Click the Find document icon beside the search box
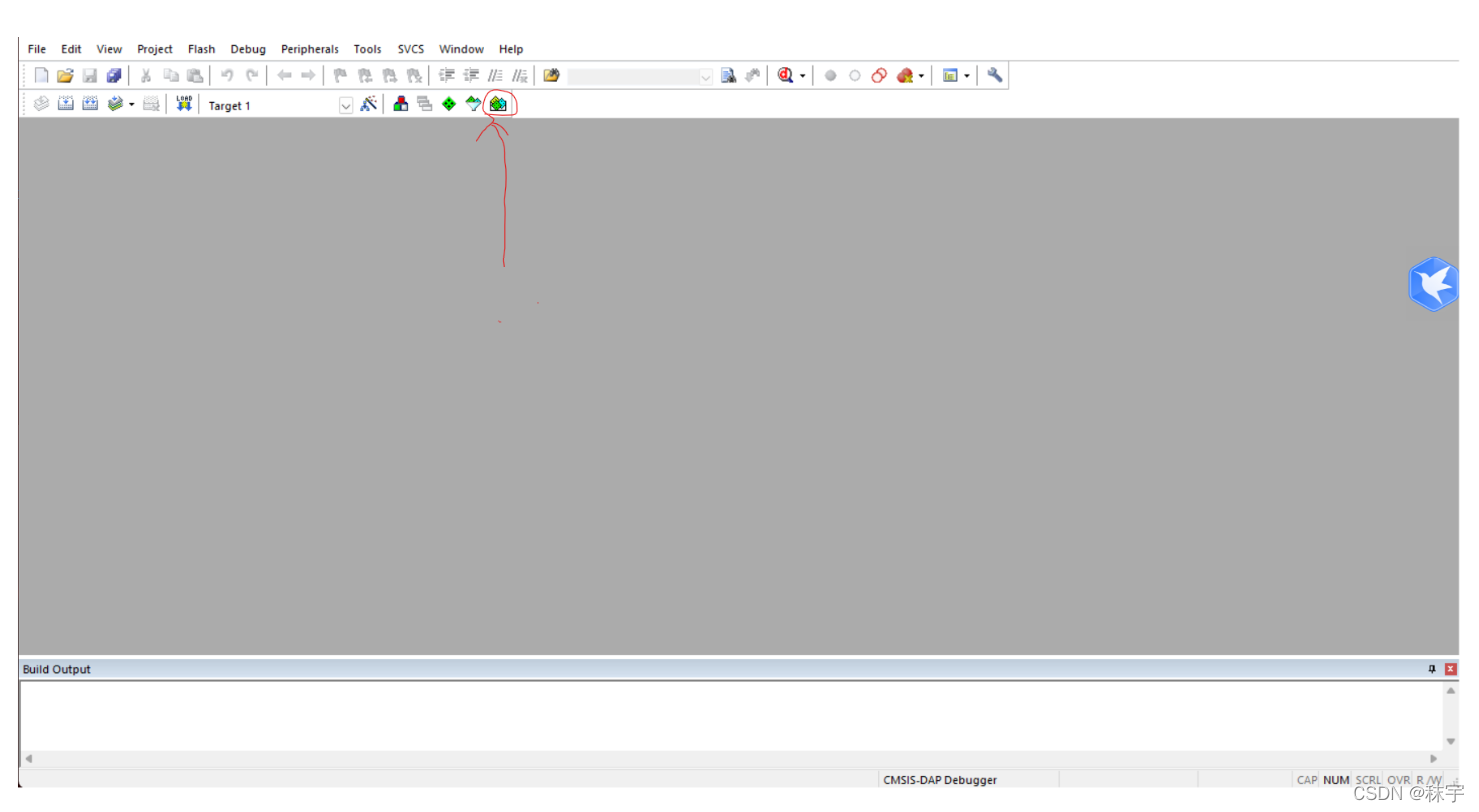This screenshot has height=812, width=1479. coord(728,75)
